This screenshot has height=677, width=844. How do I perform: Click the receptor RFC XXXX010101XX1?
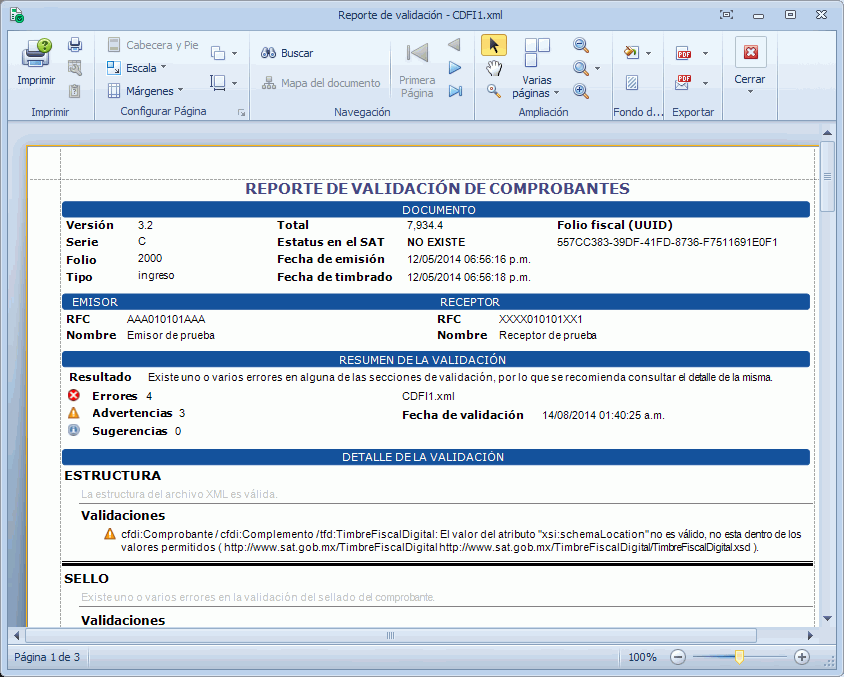point(540,319)
